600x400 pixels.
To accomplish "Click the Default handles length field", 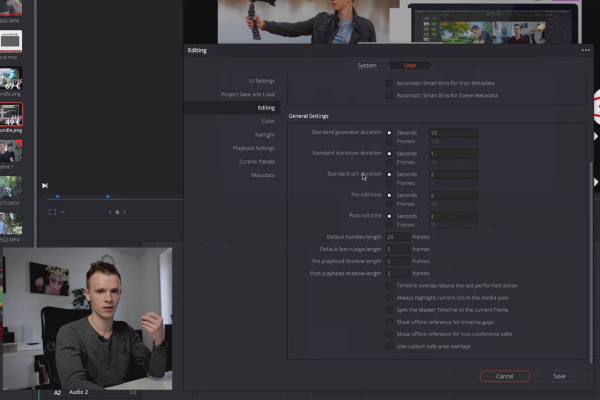I will [x=398, y=237].
